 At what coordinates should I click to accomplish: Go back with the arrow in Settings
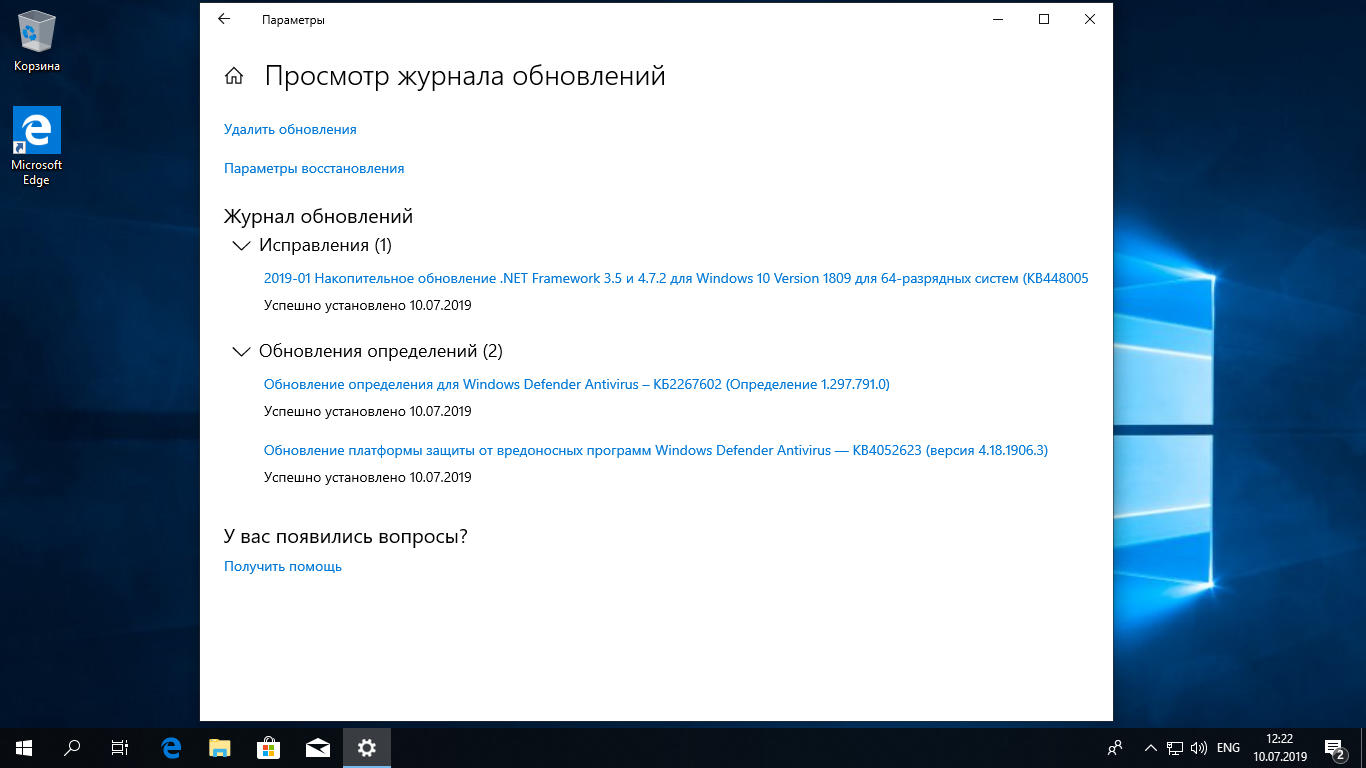pos(223,19)
